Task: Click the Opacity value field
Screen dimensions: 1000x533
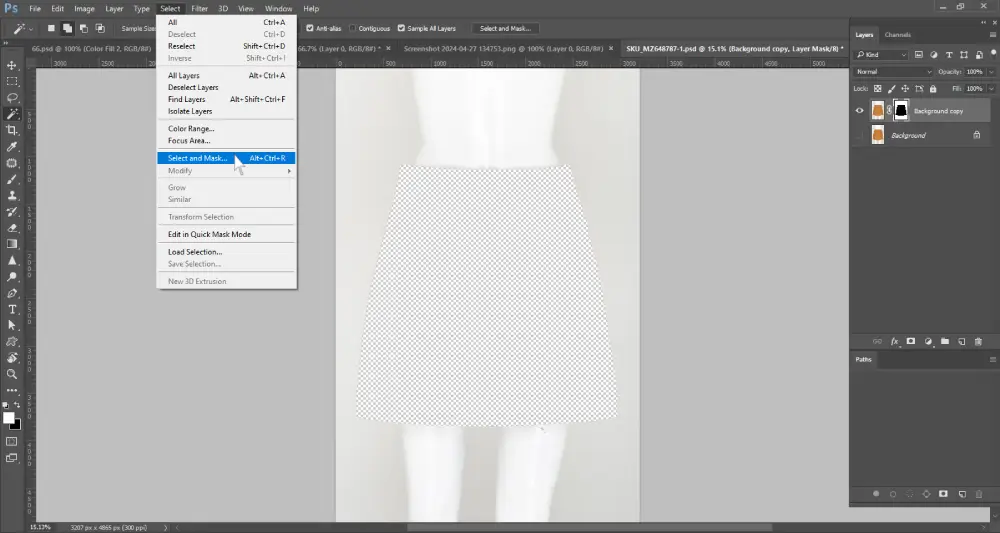Action: click(x=974, y=72)
